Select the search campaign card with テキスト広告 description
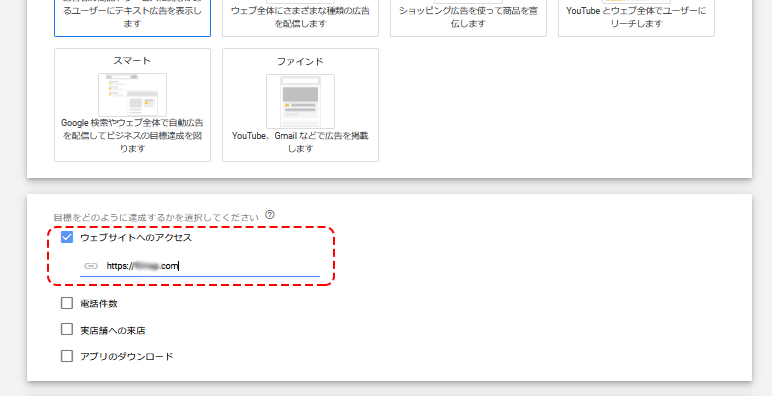Image resolution: width=772 pixels, height=396 pixels. 132,18
